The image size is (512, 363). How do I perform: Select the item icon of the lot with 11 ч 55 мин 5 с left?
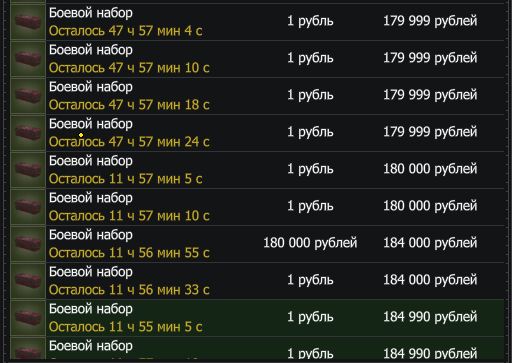tap(28, 318)
